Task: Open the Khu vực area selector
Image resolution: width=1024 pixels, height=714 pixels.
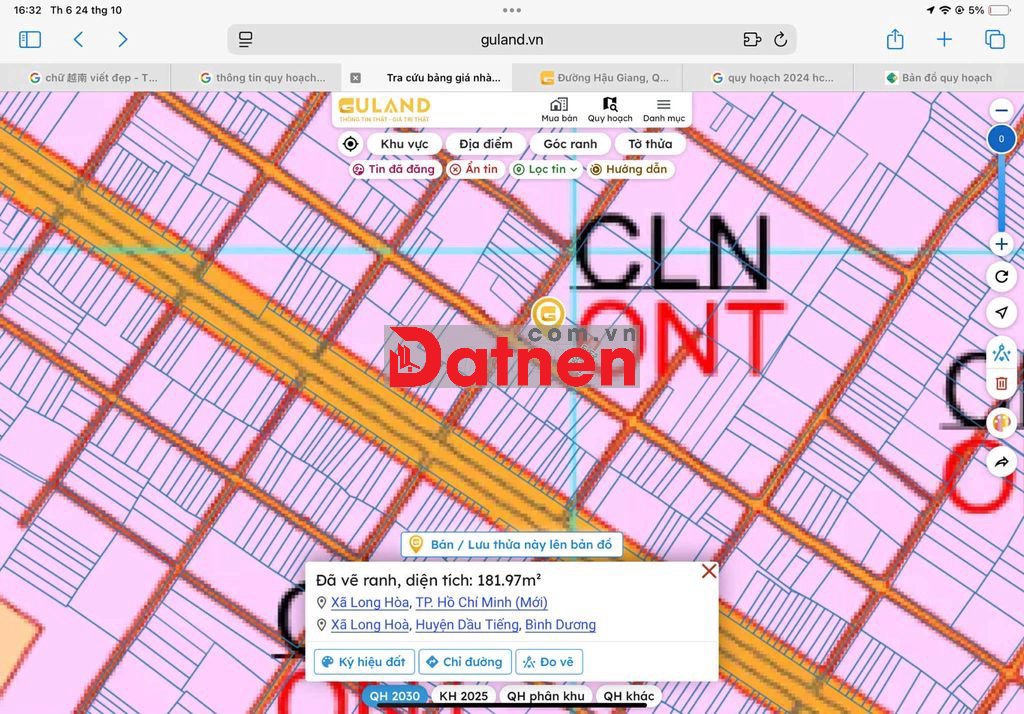Action: (403, 144)
